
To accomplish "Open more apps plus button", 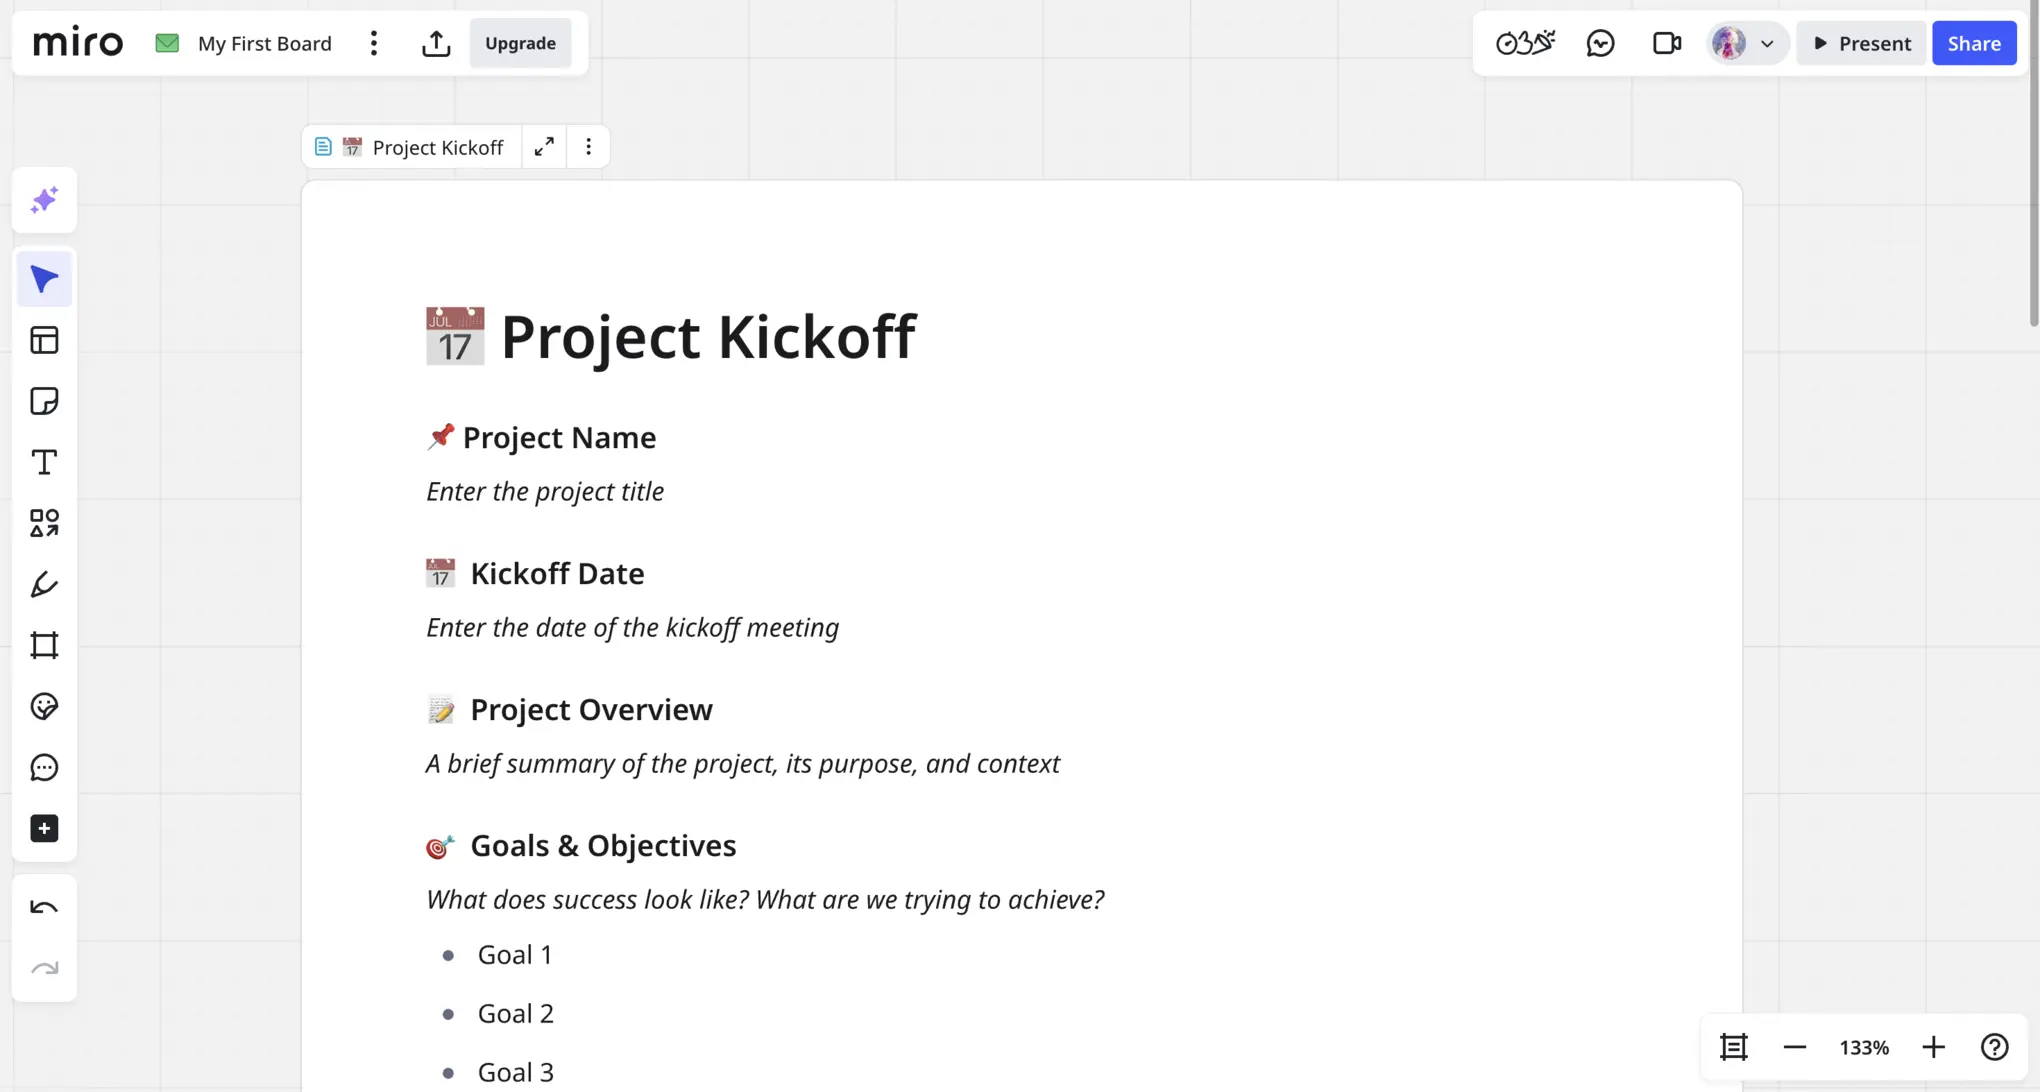I will tap(44, 828).
